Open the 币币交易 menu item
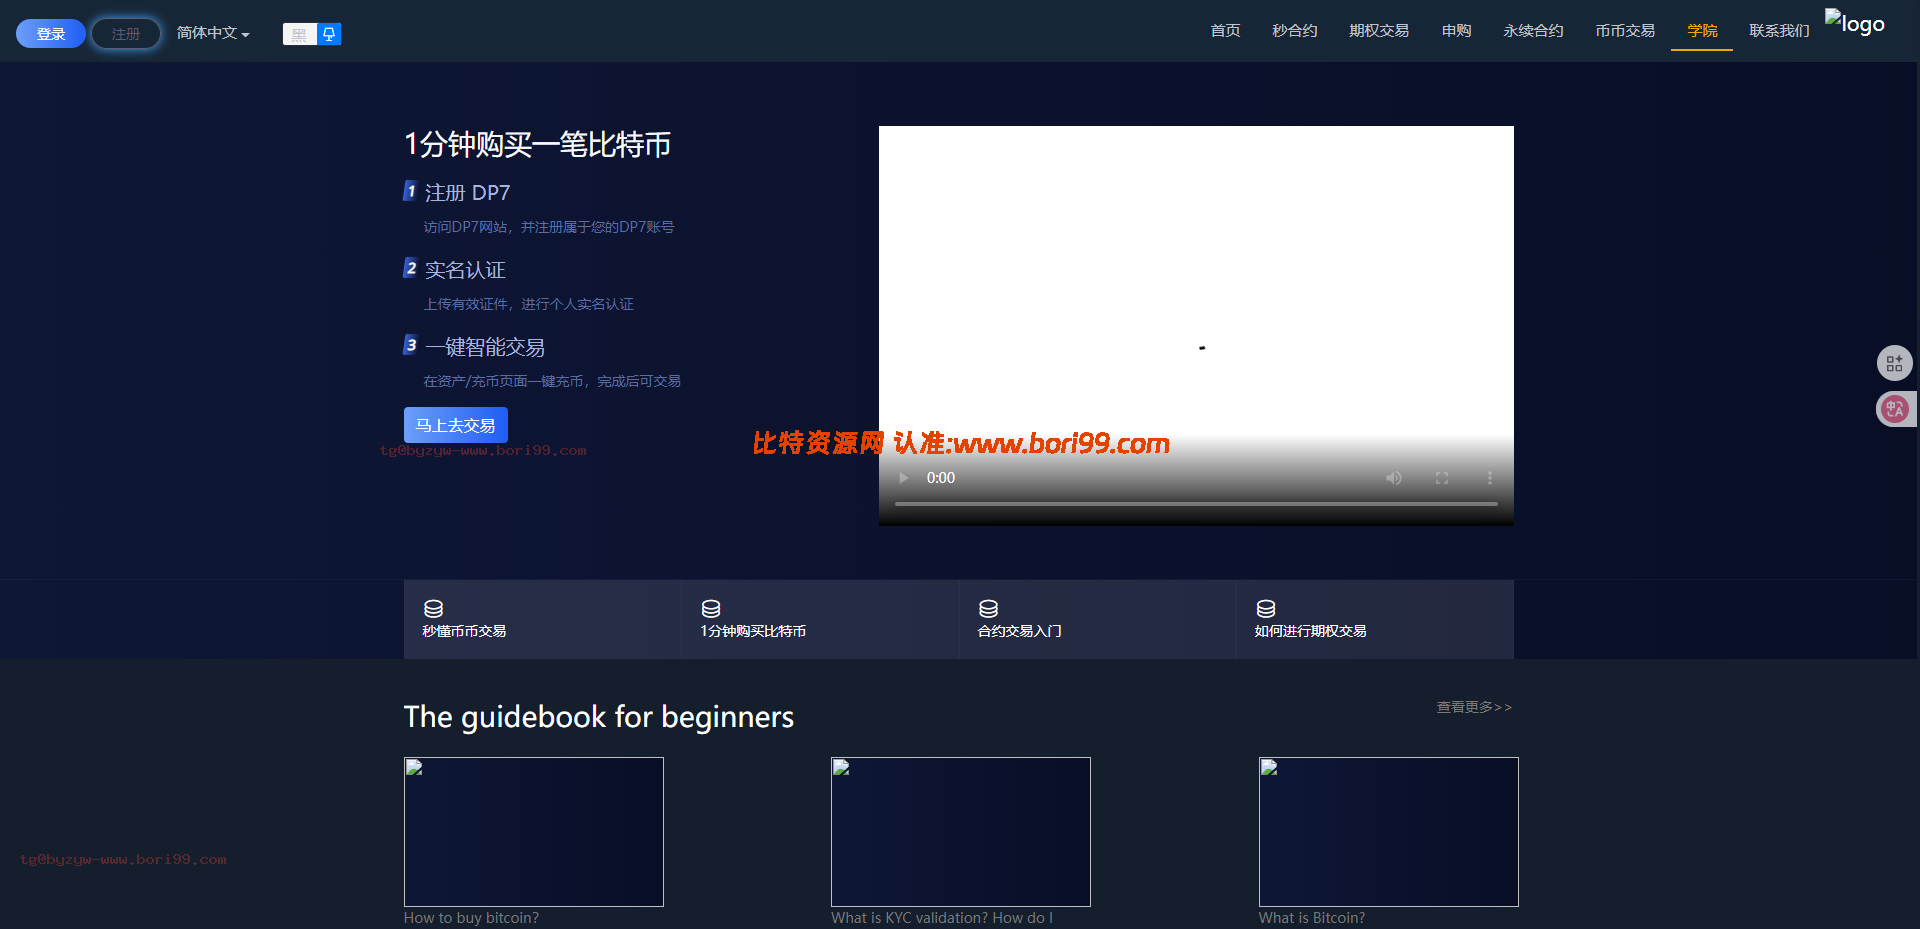1920x929 pixels. coord(1625,31)
